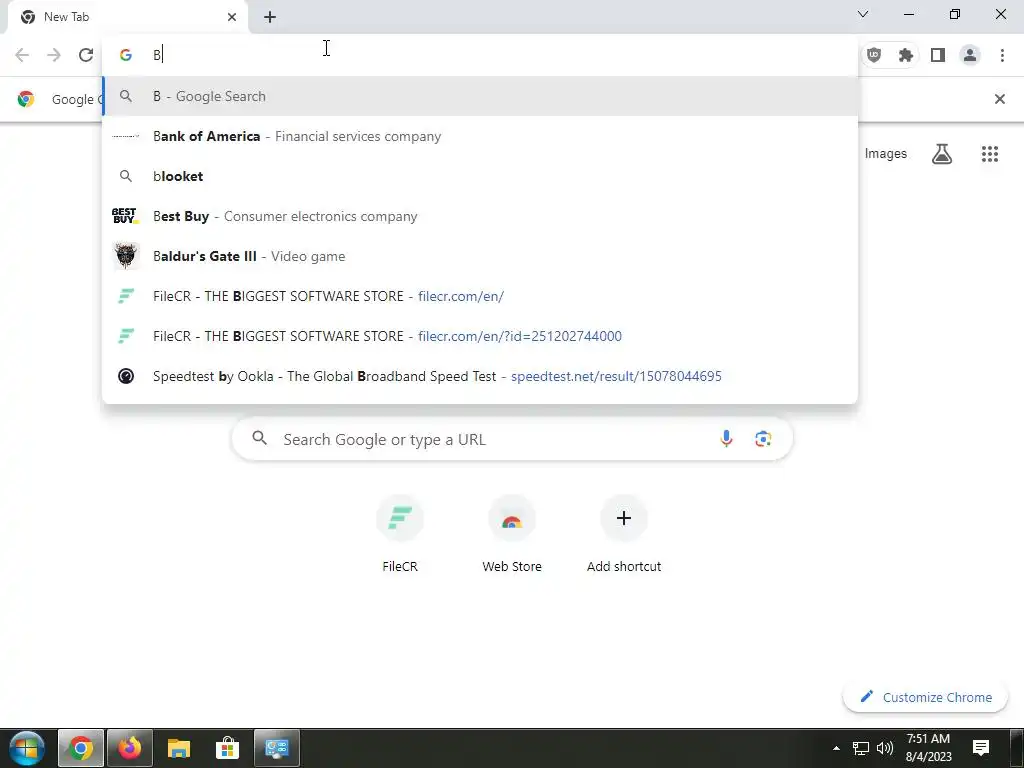Screen dimensions: 1024x768
Task: Open the filecr.com/en/ suggestion
Action: pyautogui.click(x=481, y=296)
